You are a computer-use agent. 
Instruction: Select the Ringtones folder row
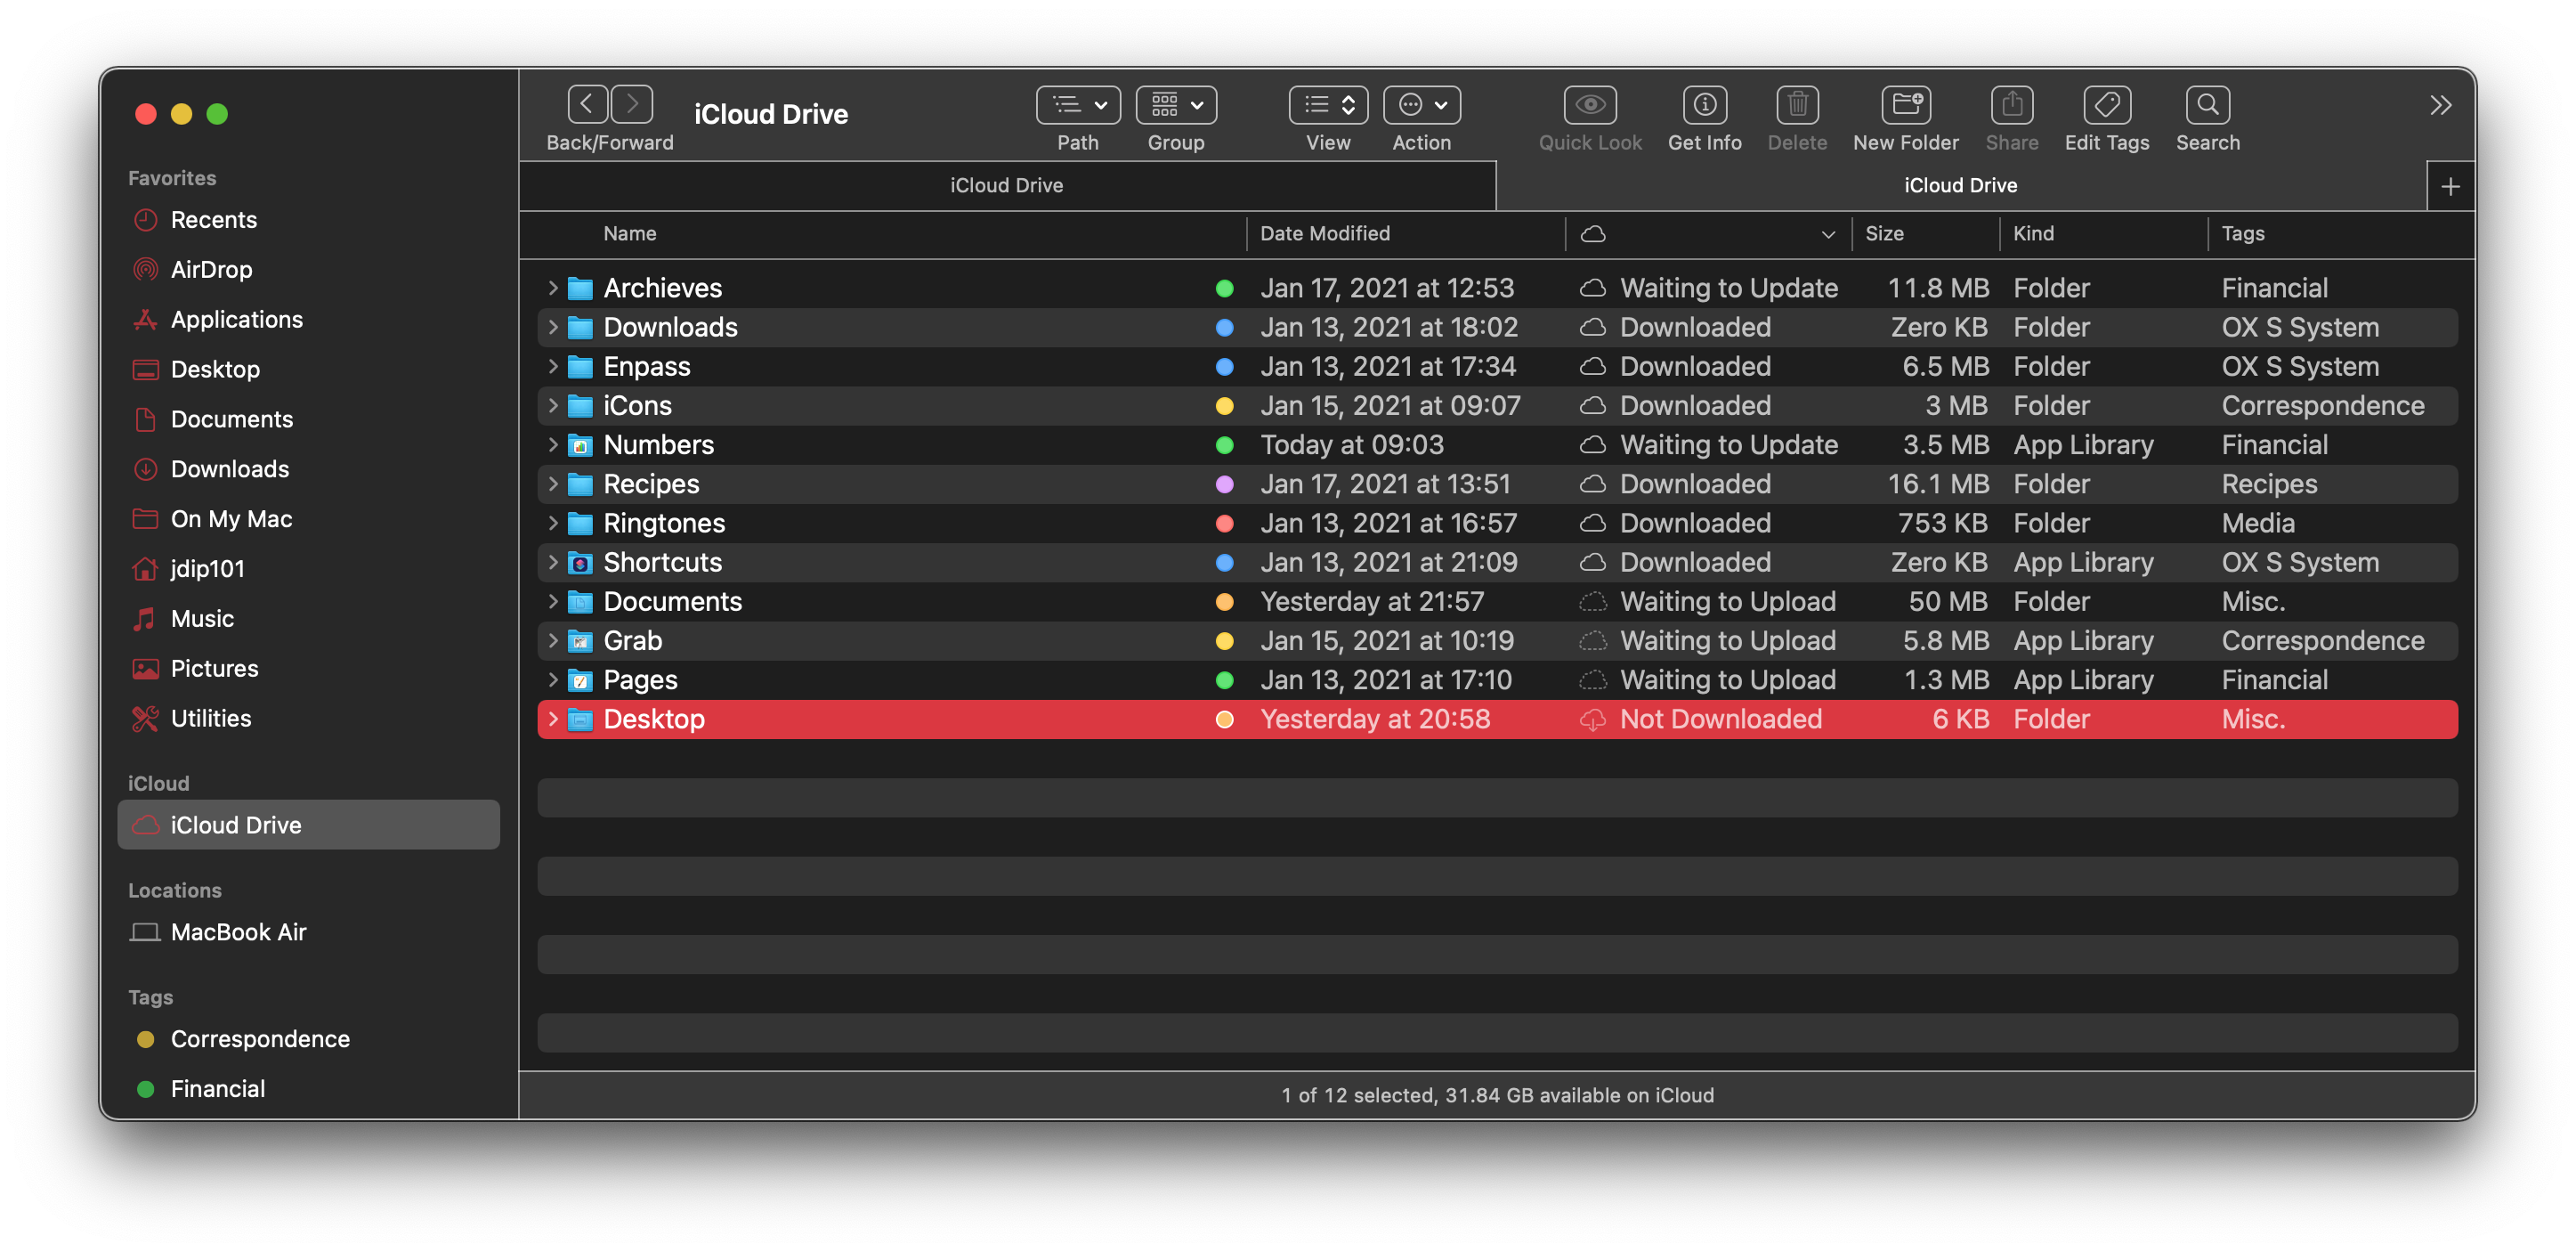tap(664, 523)
